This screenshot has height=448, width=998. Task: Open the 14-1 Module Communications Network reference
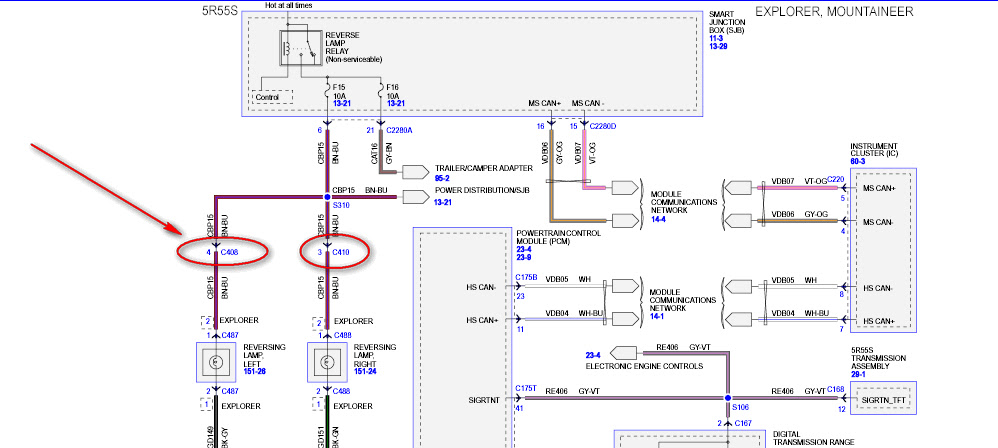[657, 315]
